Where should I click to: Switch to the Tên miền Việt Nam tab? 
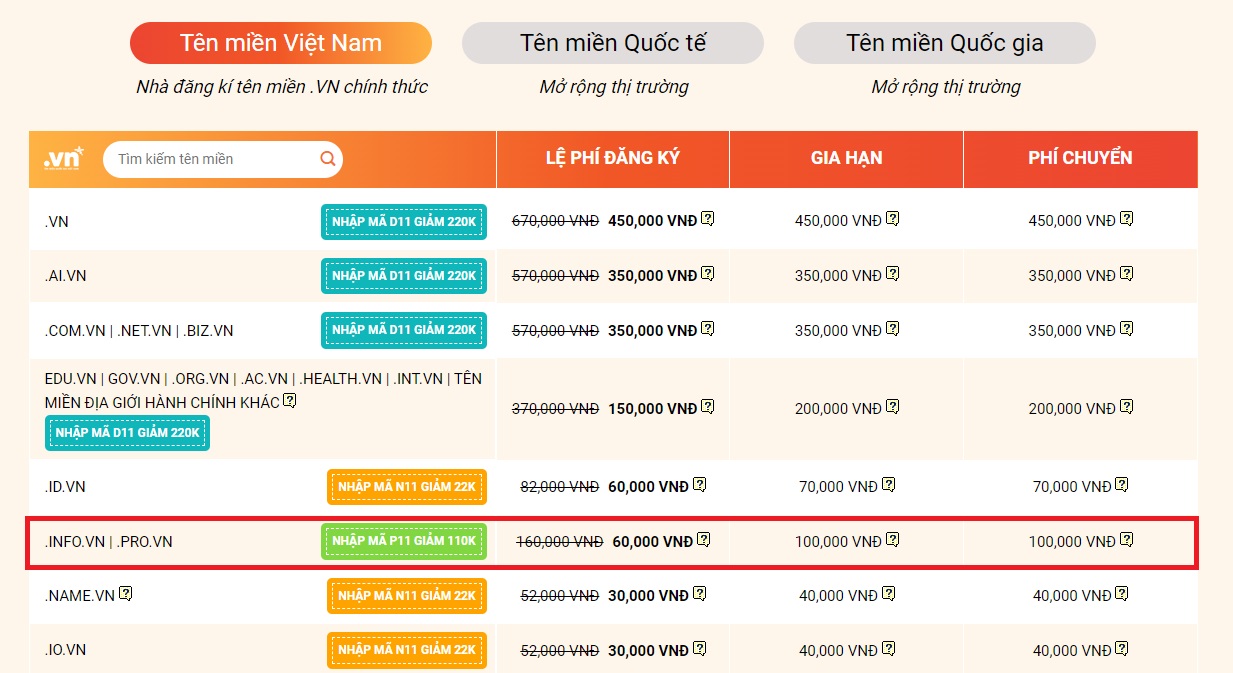click(x=281, y=43)
